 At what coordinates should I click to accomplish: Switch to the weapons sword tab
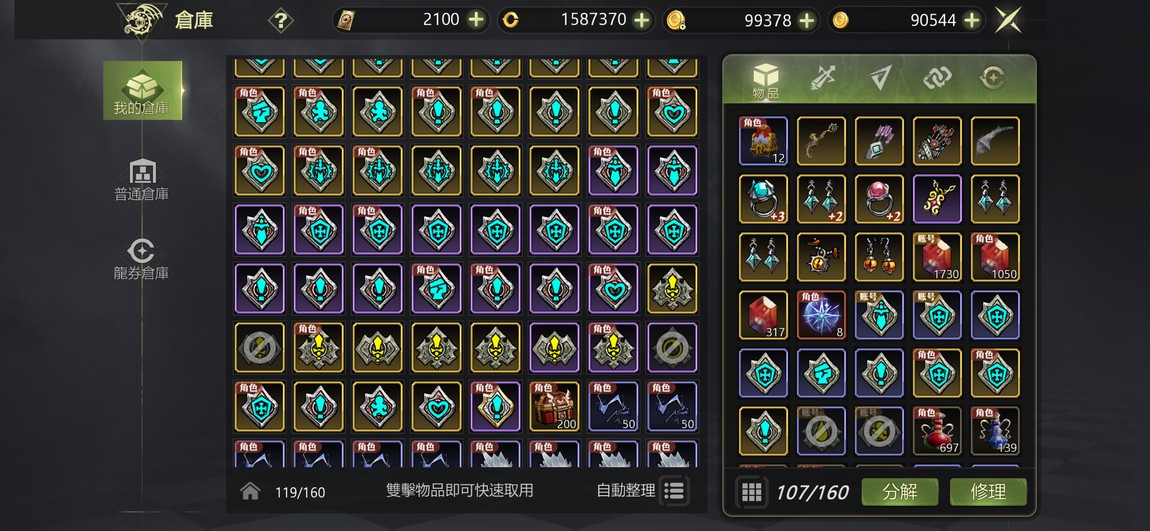(x=823, y=78)
